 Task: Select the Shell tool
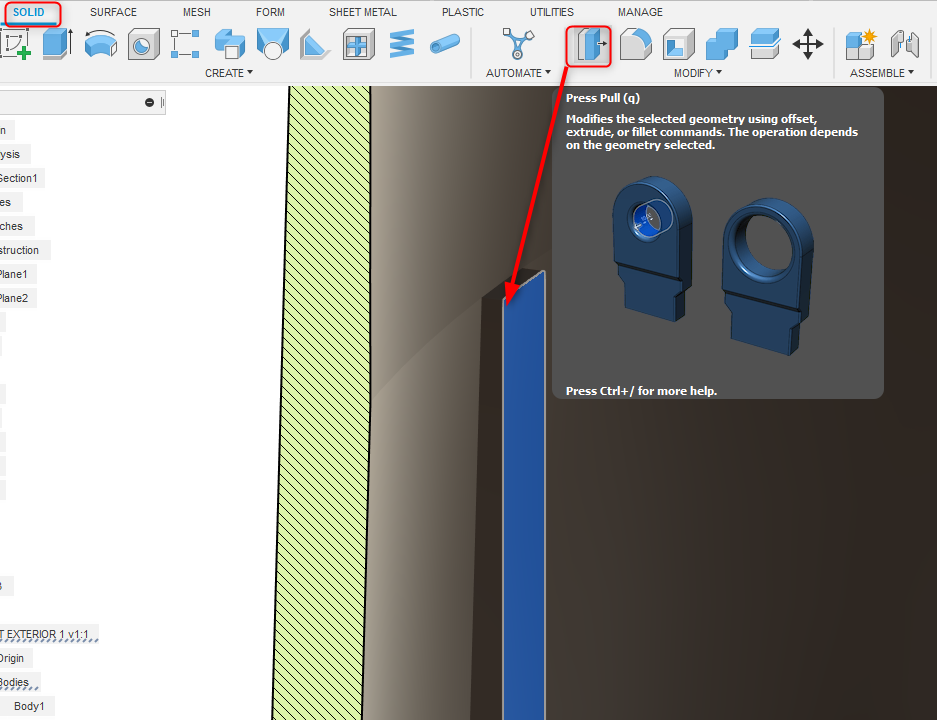point(678,44)
